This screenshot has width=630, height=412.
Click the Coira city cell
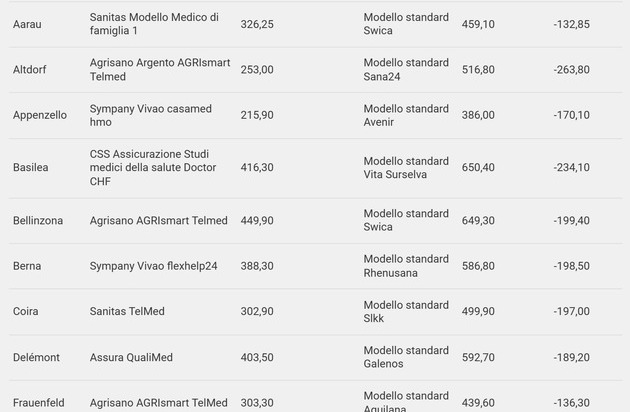point(26,311)
